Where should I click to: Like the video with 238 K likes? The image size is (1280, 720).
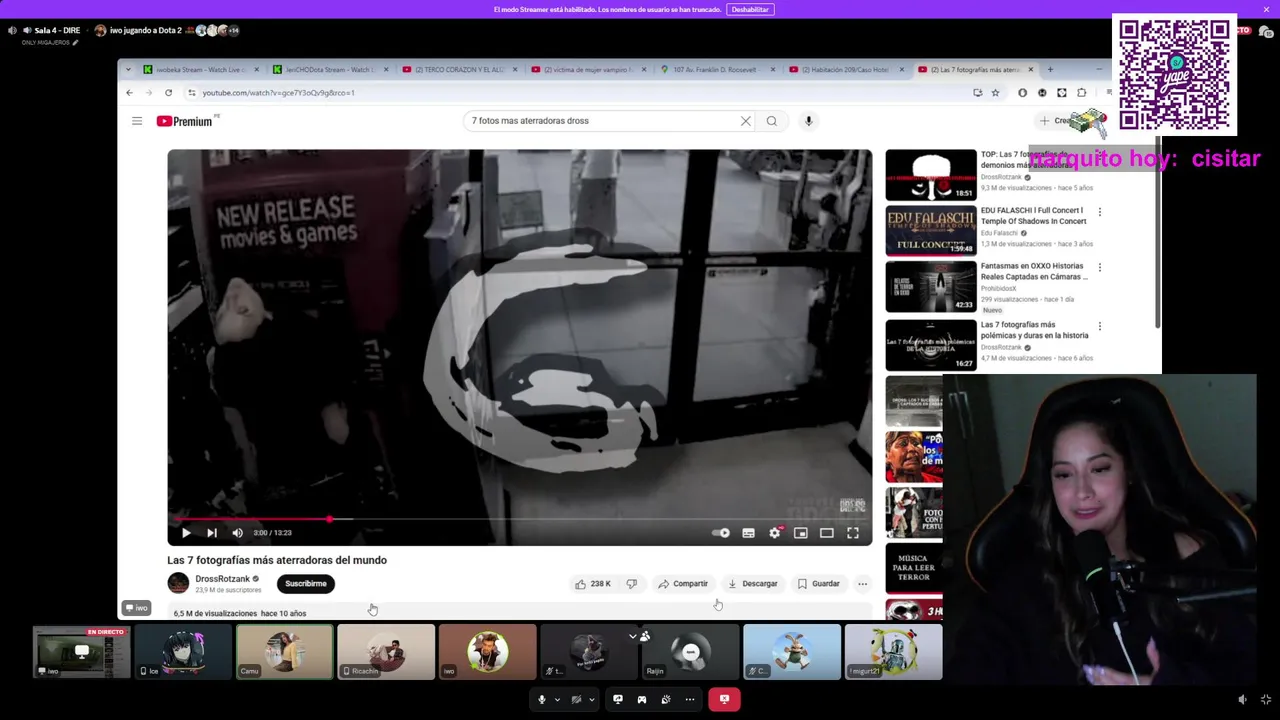592,584
